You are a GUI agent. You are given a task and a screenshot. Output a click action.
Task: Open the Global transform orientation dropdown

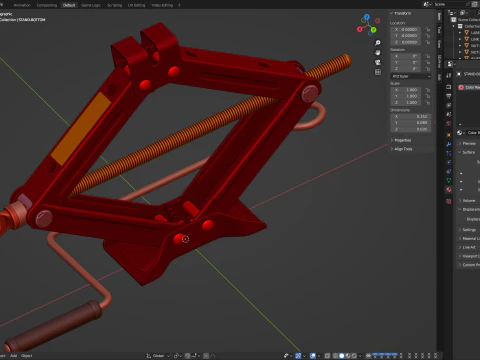click(x=158, y=356)
